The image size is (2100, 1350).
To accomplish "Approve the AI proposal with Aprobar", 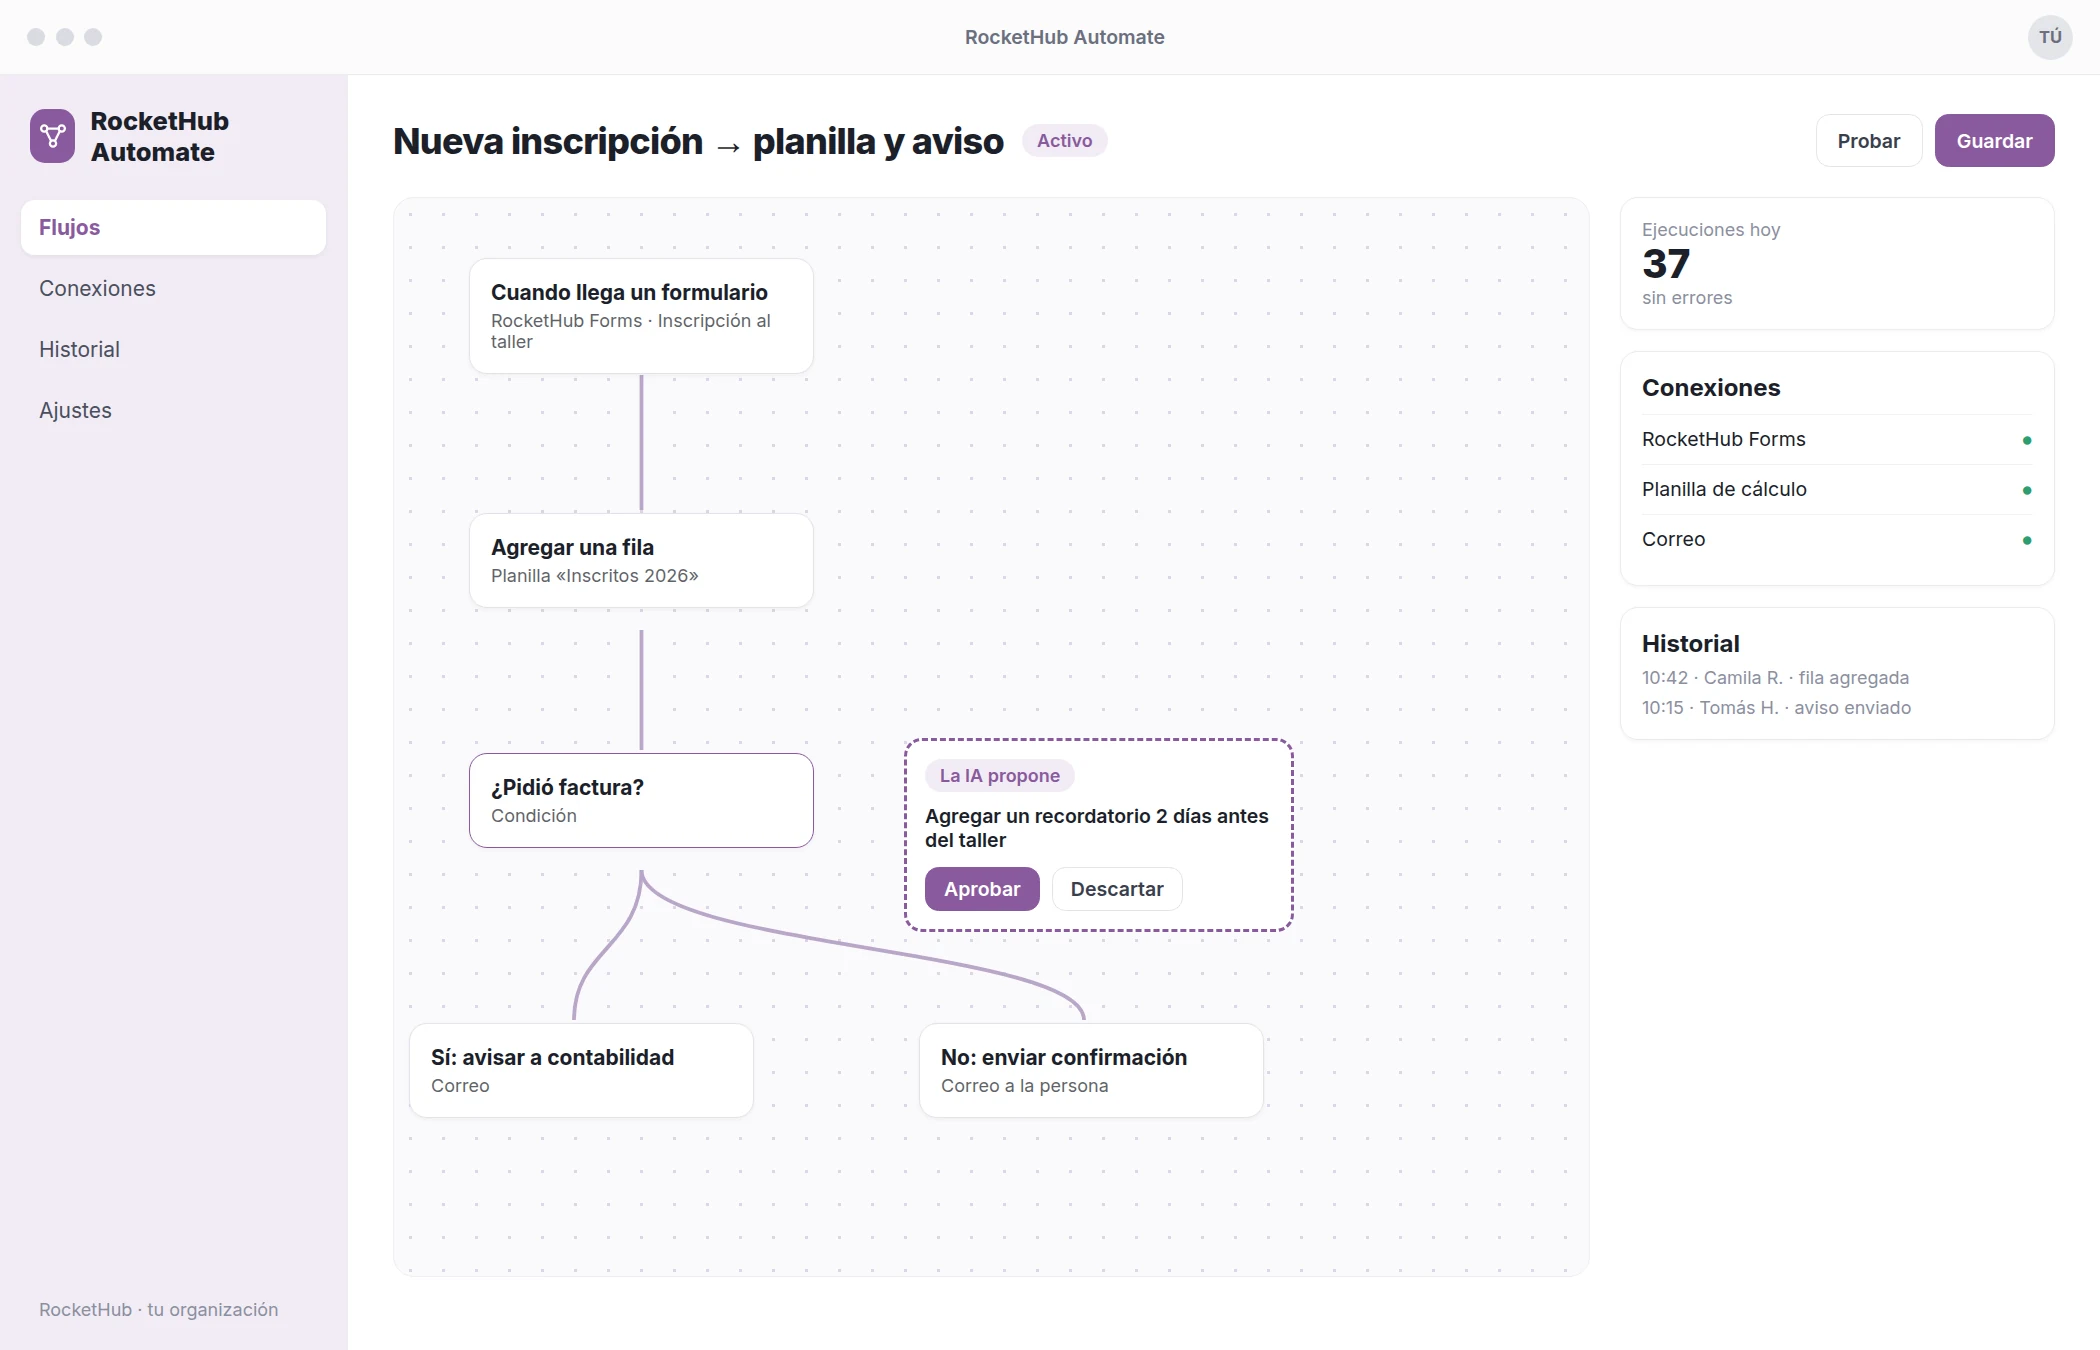I will tap(982, 889).
